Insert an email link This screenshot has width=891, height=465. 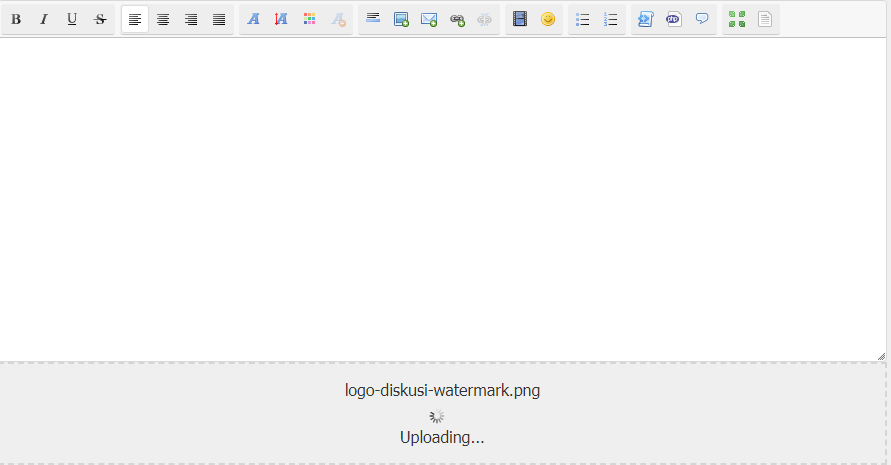(429, 19)
